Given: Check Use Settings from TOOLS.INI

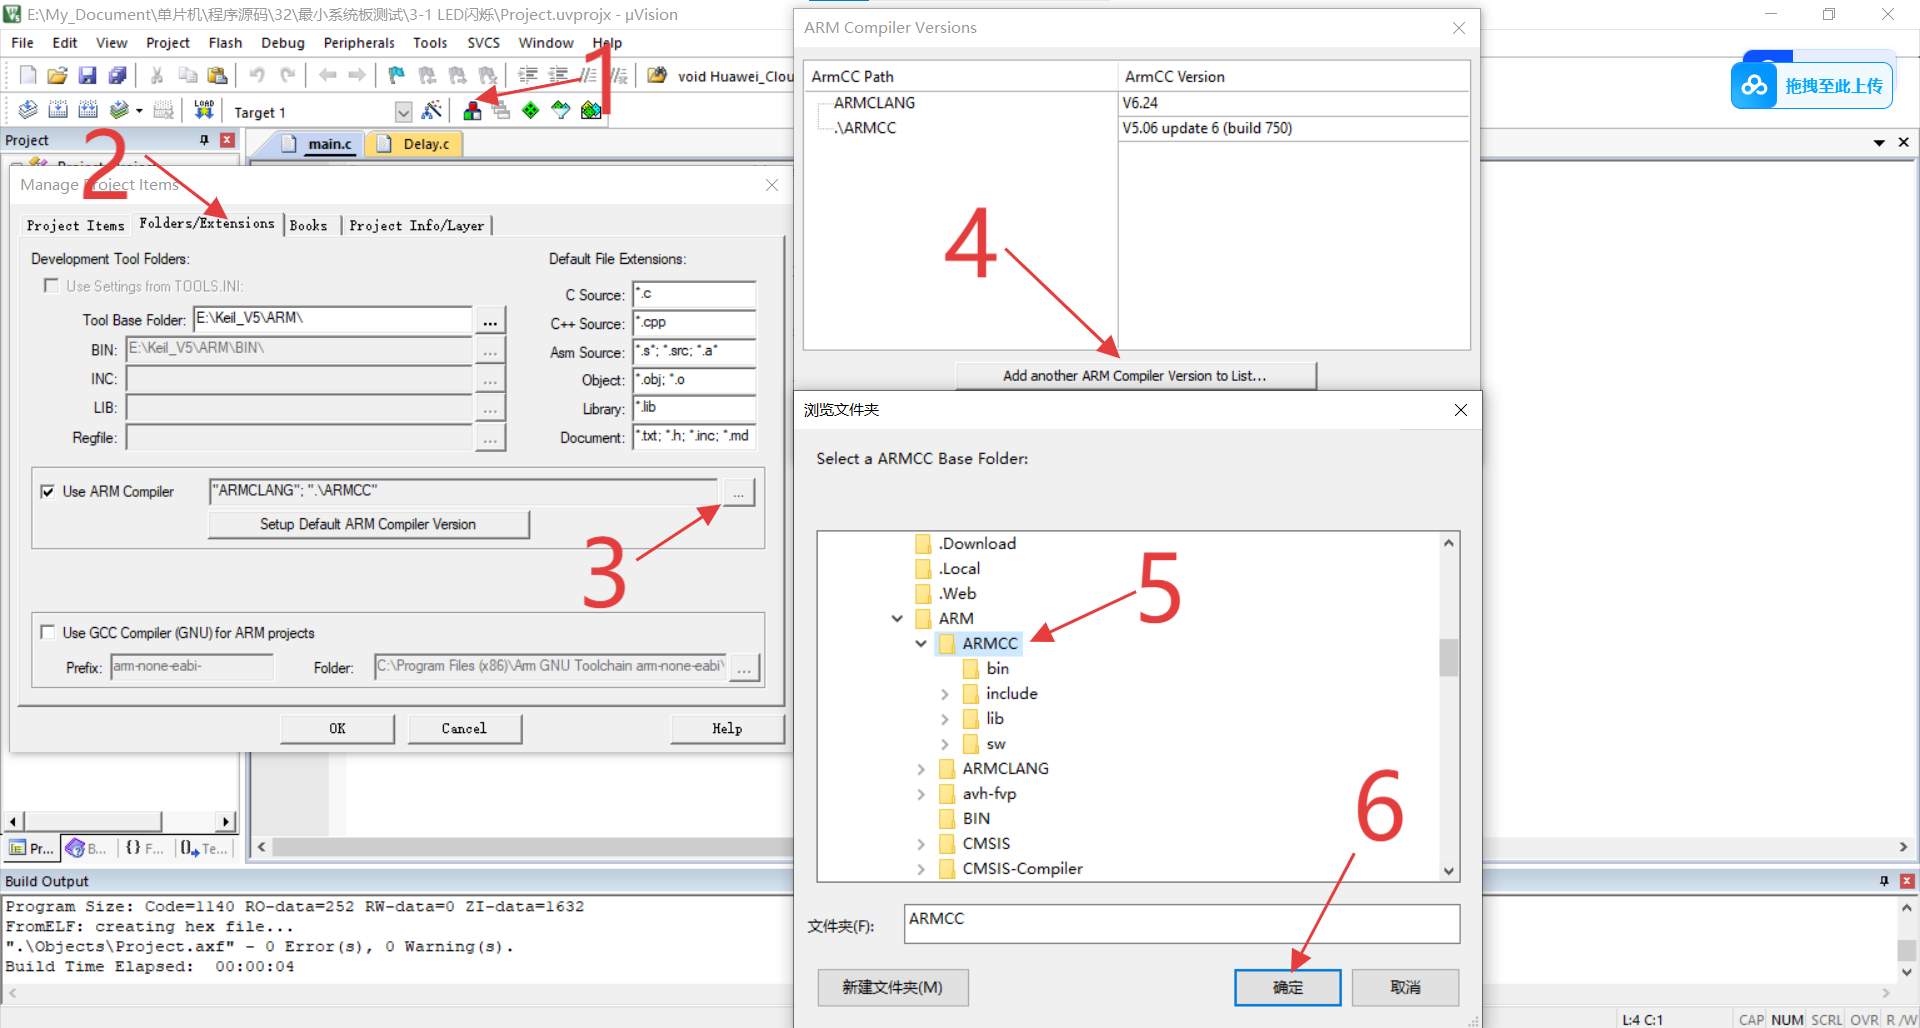Looking at the screenshot, I should coord(51,285).
